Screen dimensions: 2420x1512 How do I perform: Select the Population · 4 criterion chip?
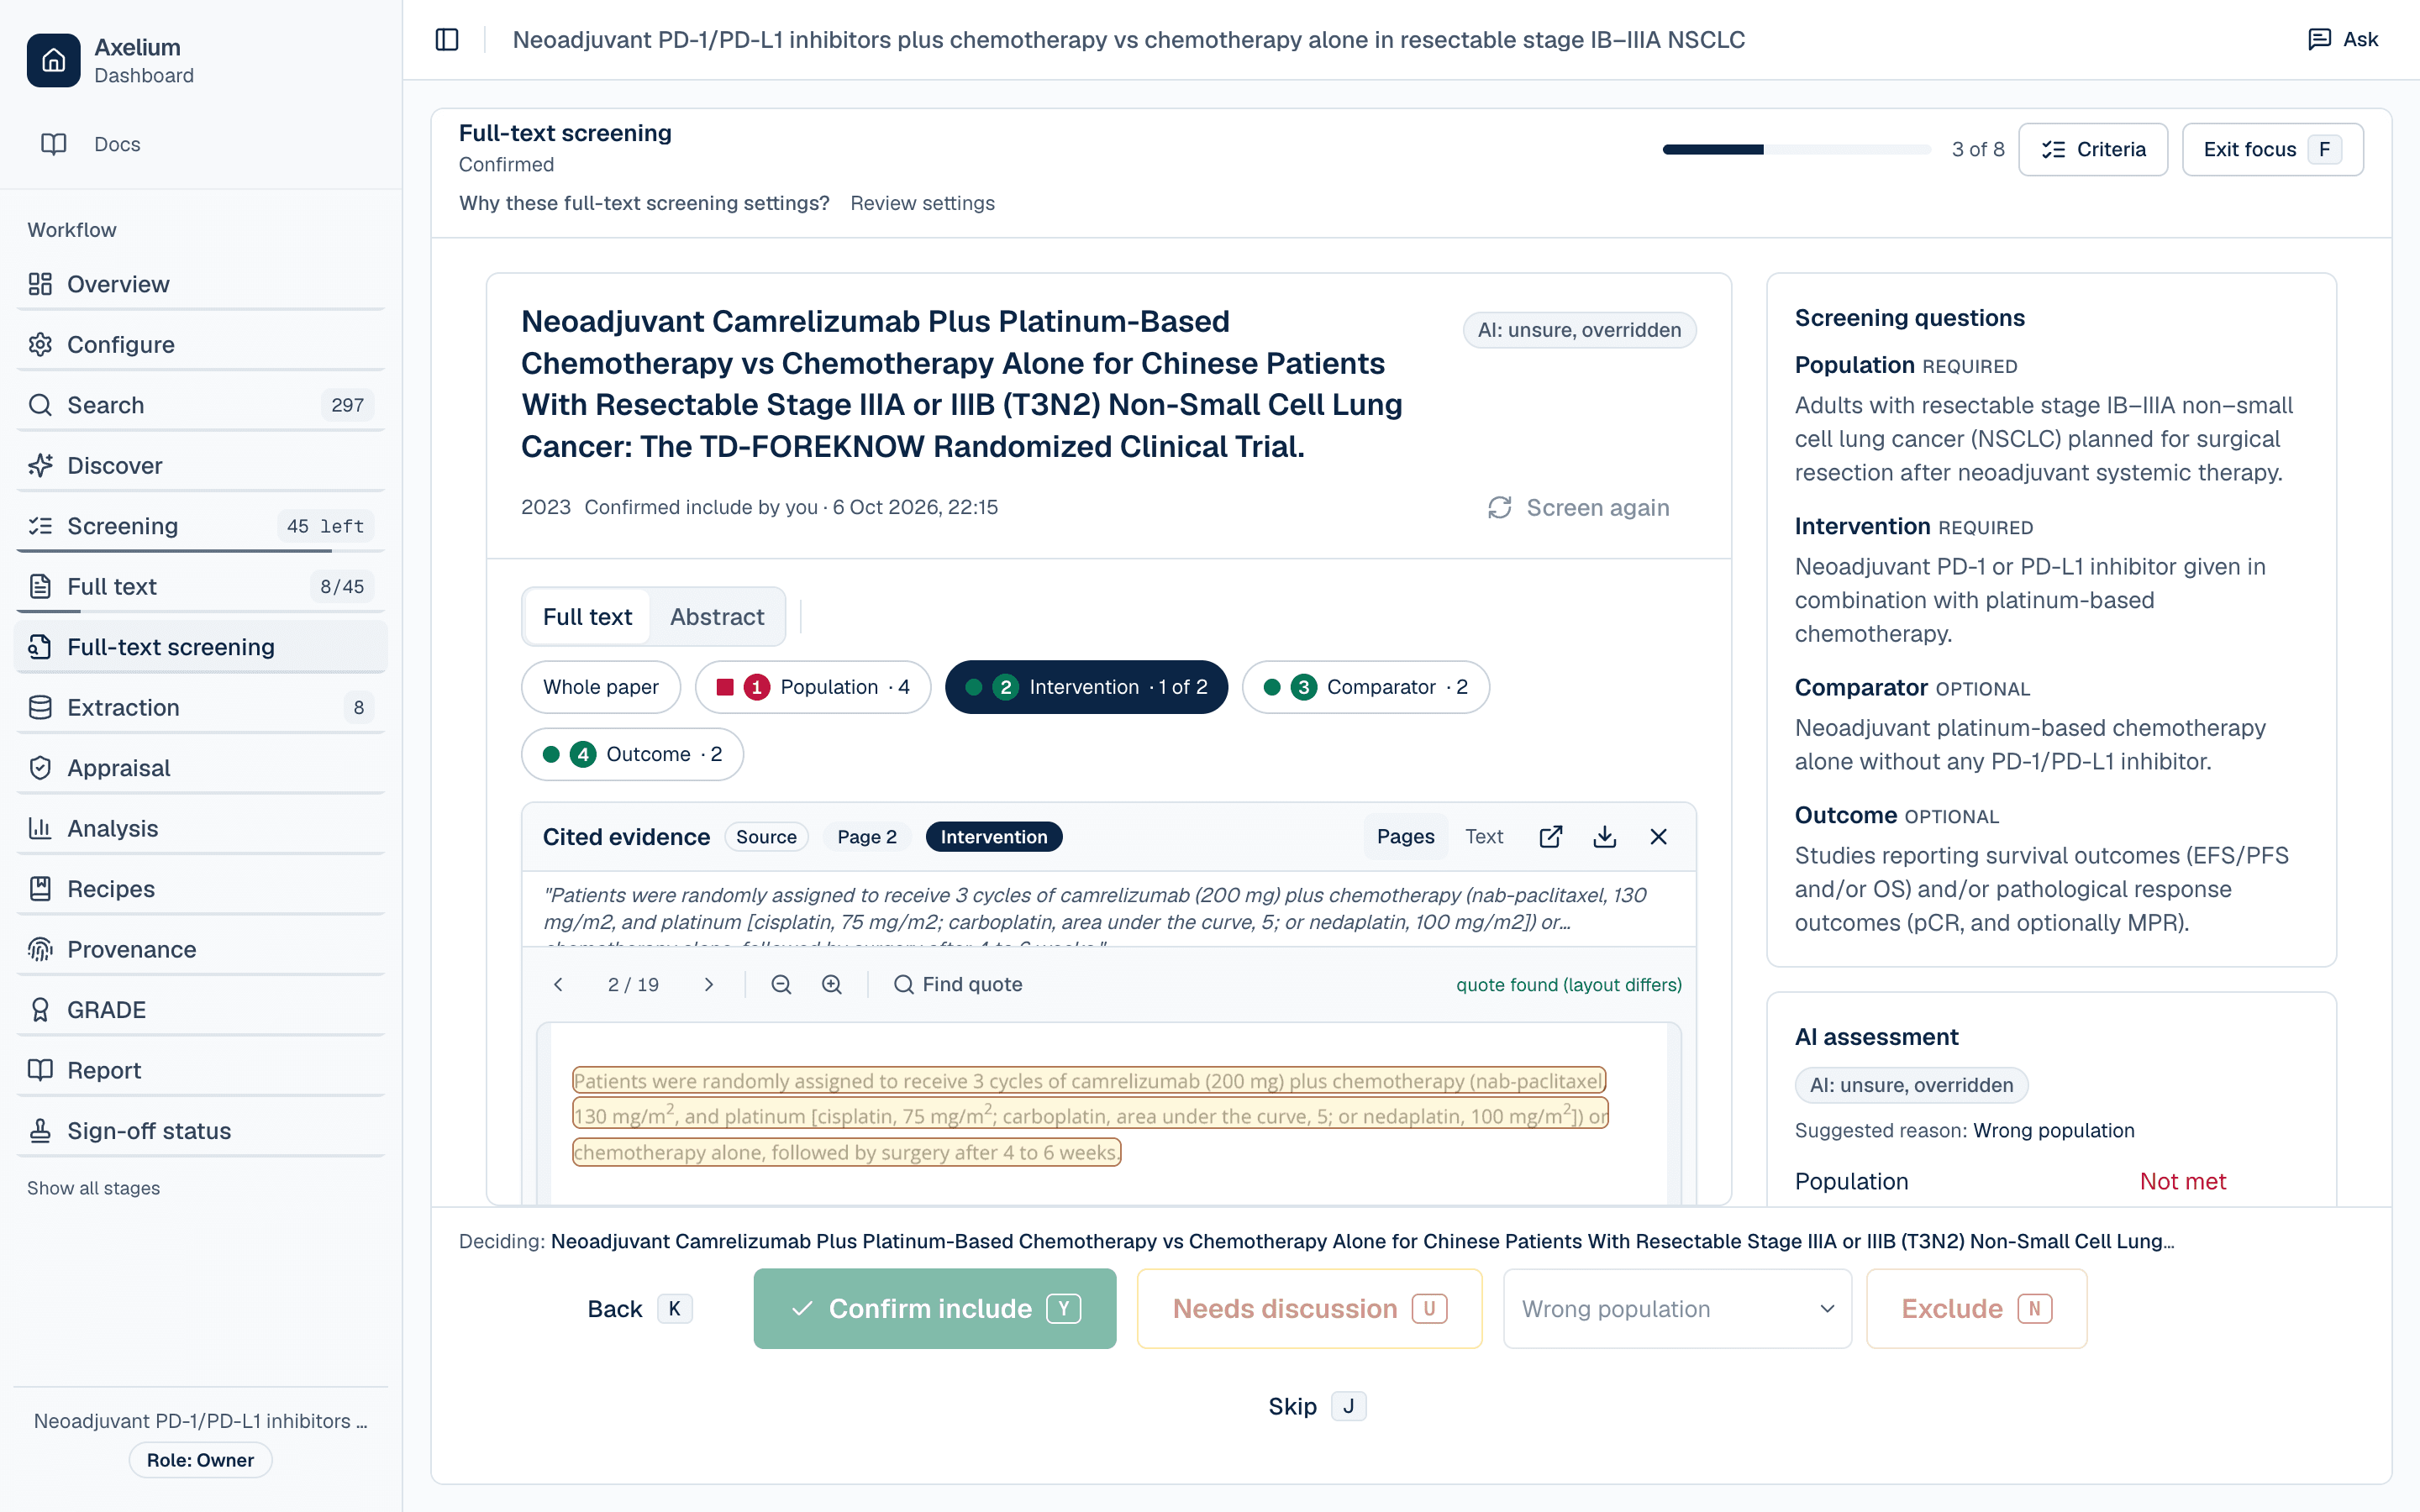point(813,687)
